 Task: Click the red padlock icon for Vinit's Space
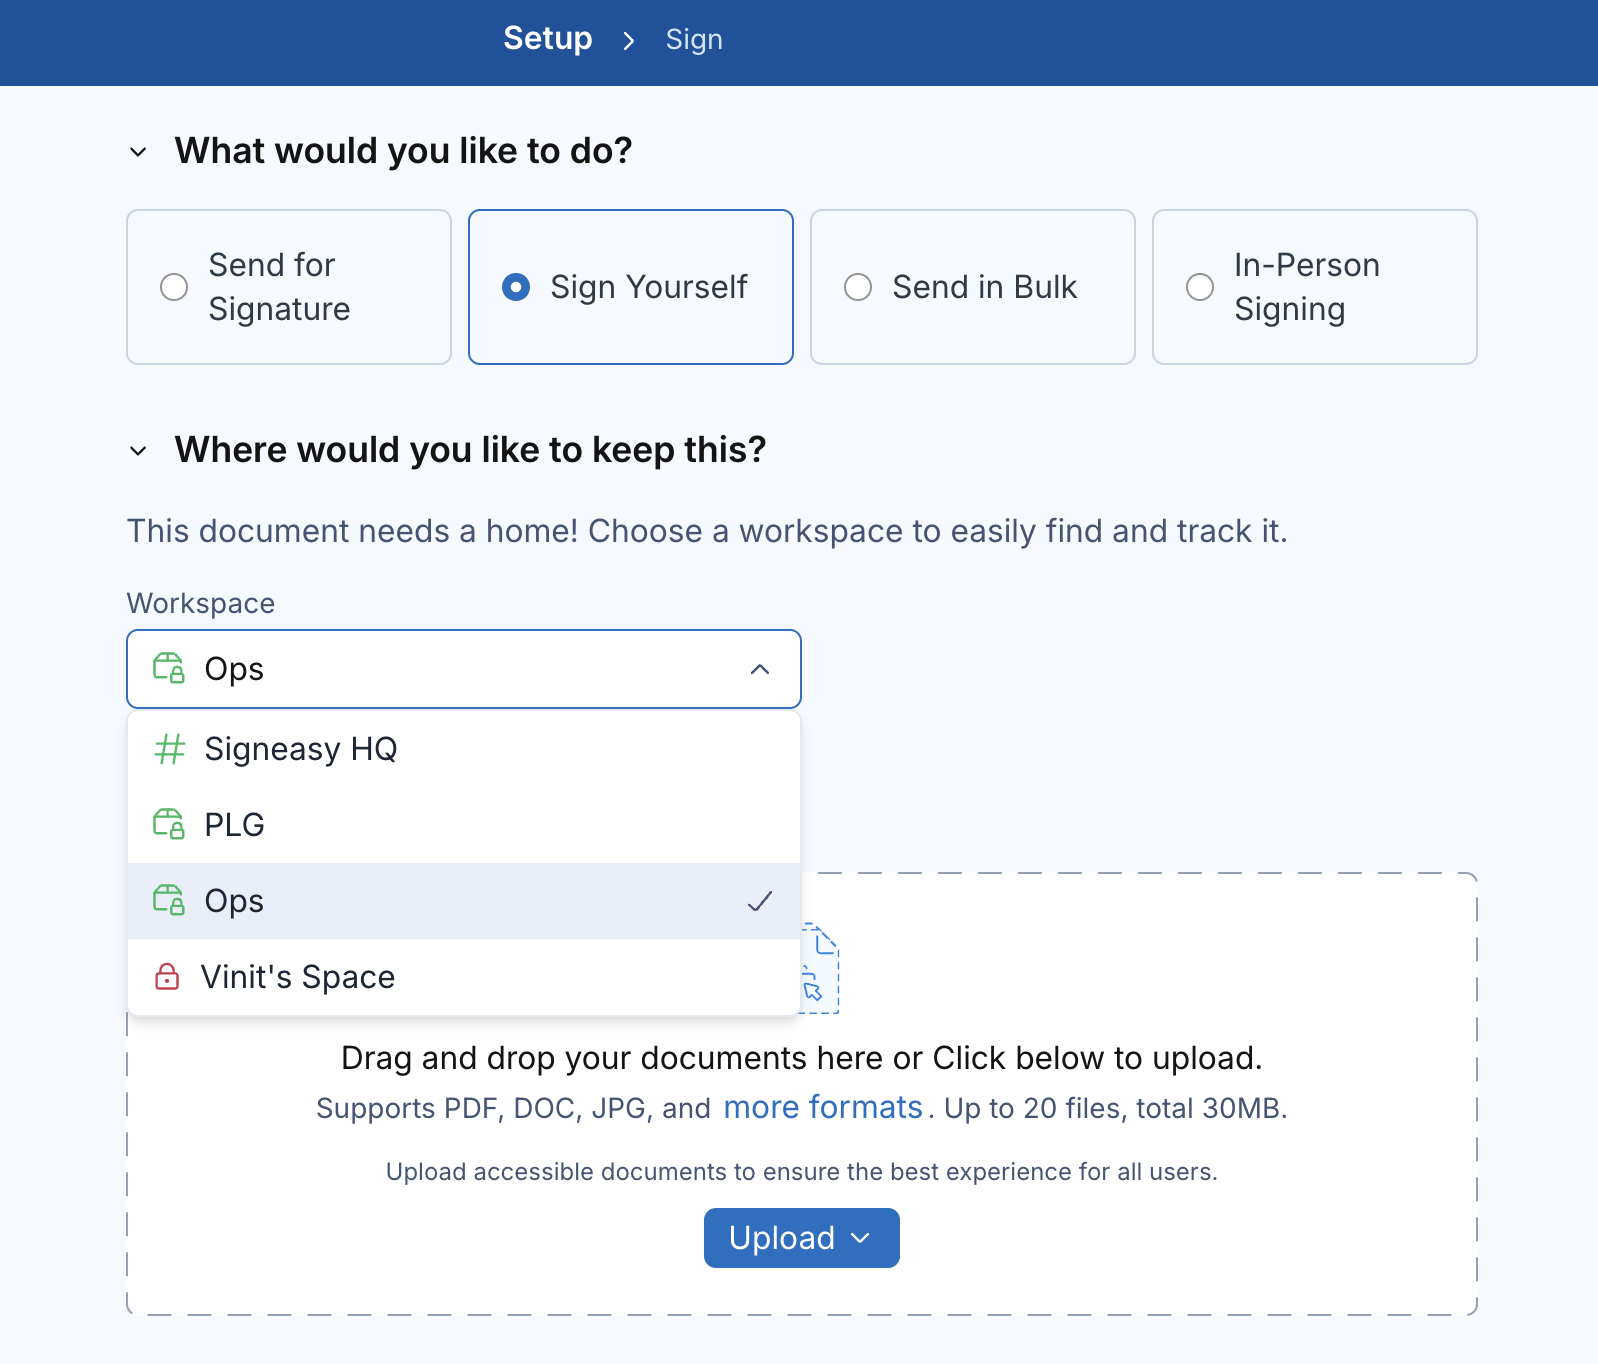167,976
